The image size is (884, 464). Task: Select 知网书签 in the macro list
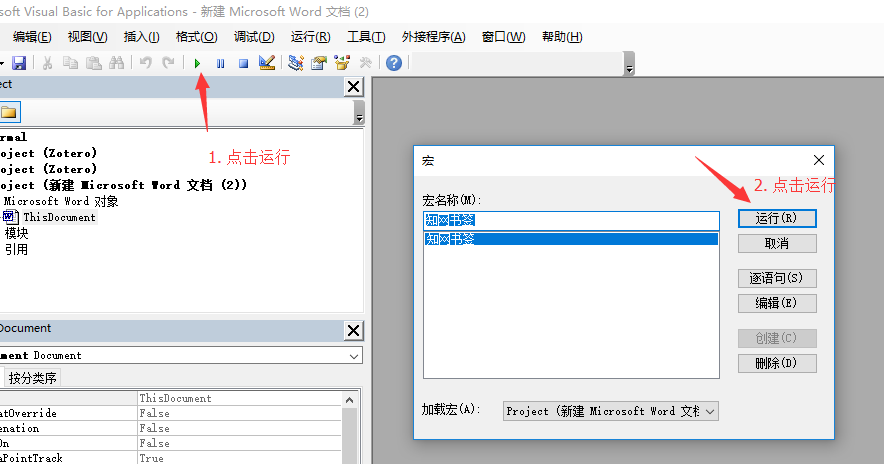tap(571, 239)
